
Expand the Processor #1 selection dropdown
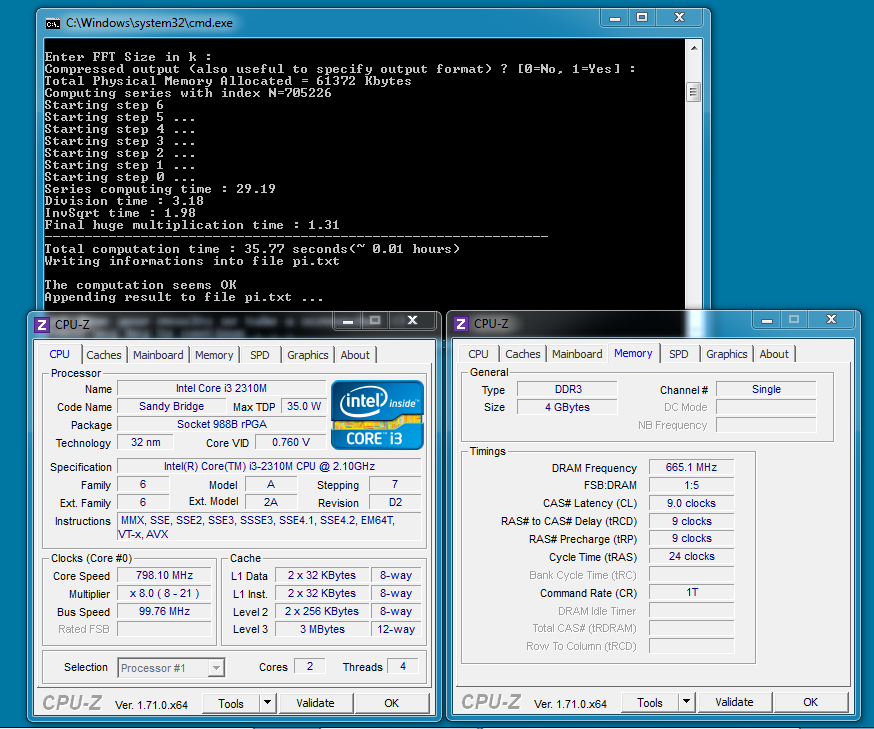coord(216,668)
